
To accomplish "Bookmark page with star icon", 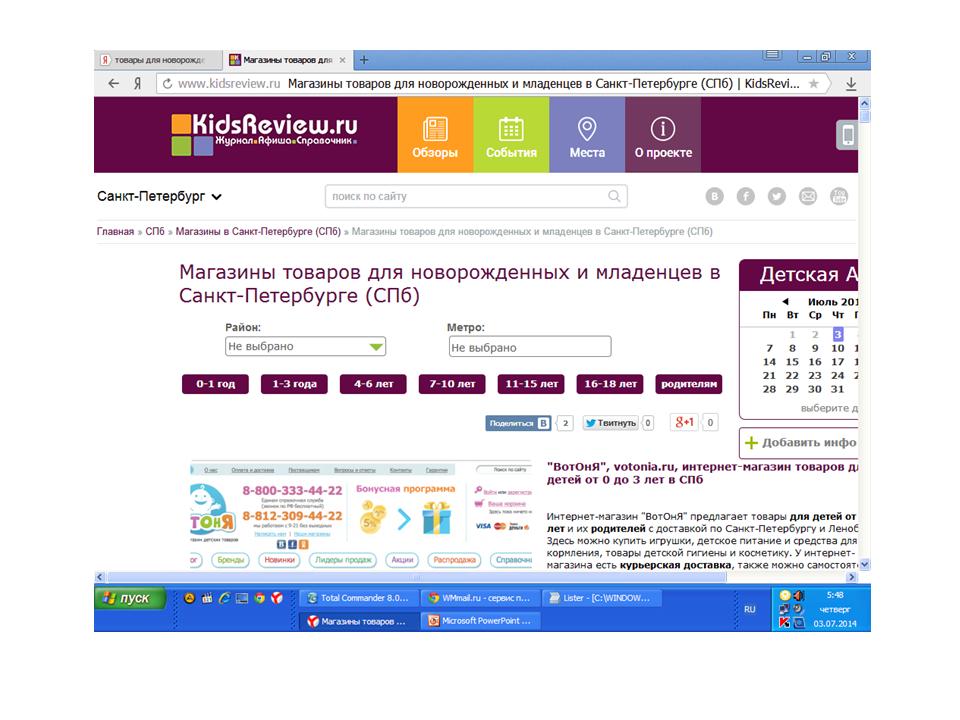I will point(814,83).
